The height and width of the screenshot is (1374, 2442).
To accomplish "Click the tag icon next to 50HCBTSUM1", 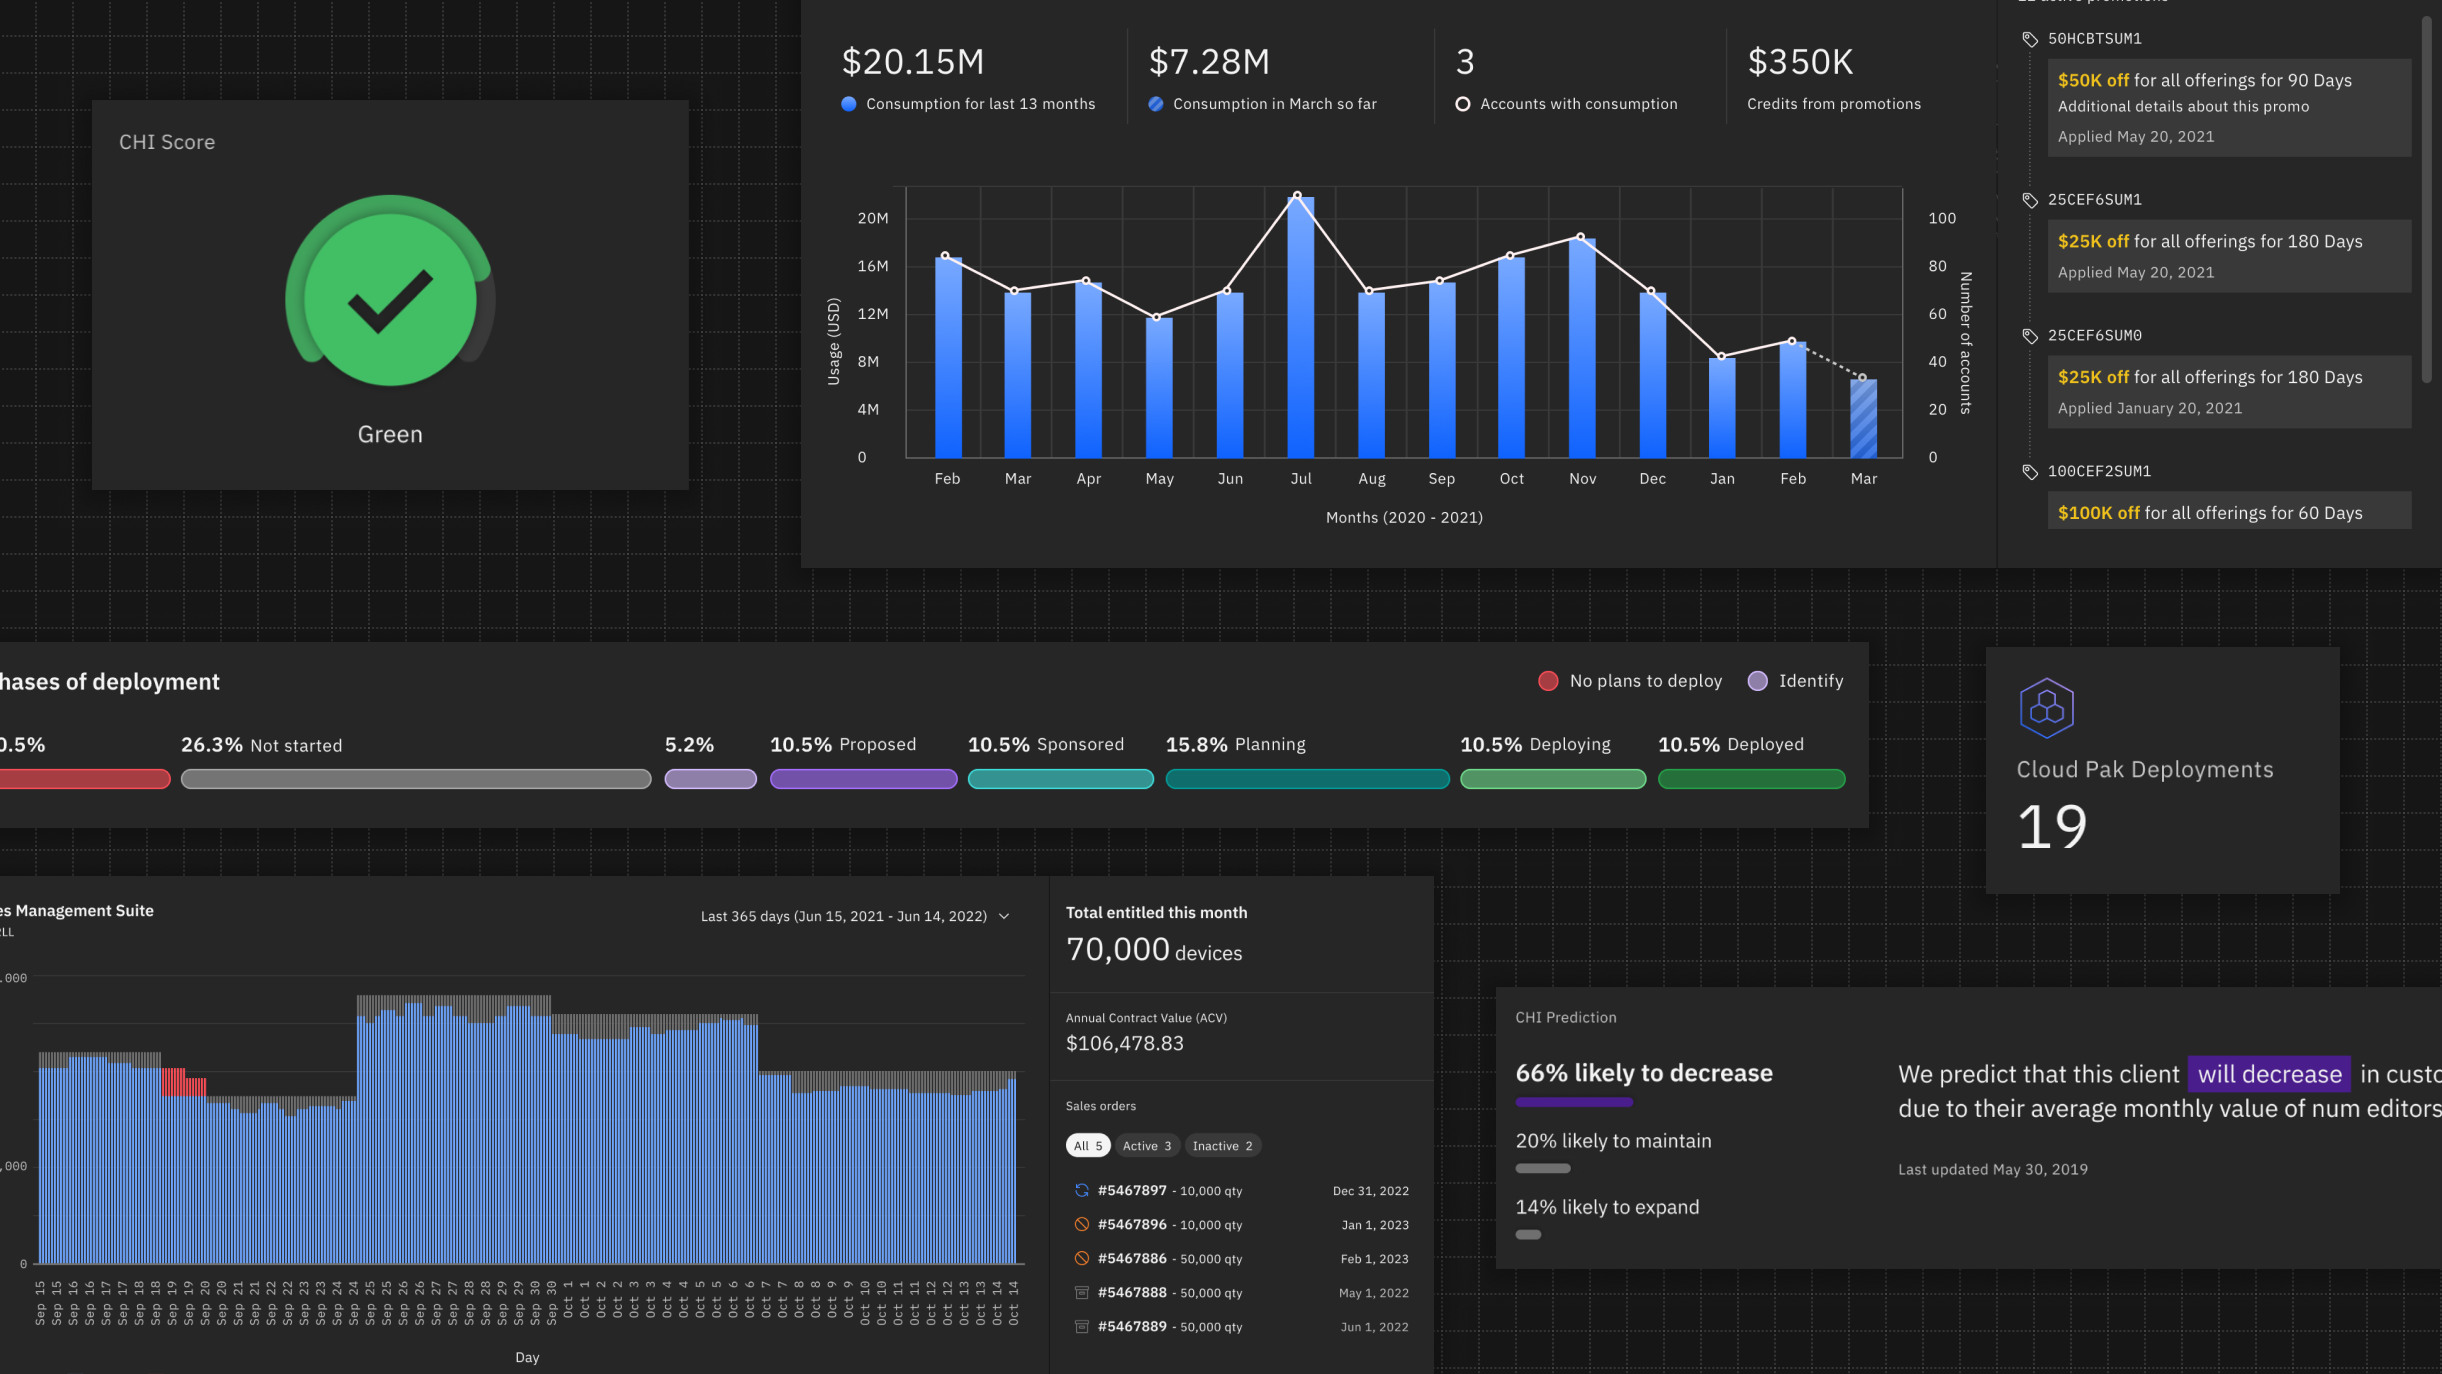I will (2029, 39).
